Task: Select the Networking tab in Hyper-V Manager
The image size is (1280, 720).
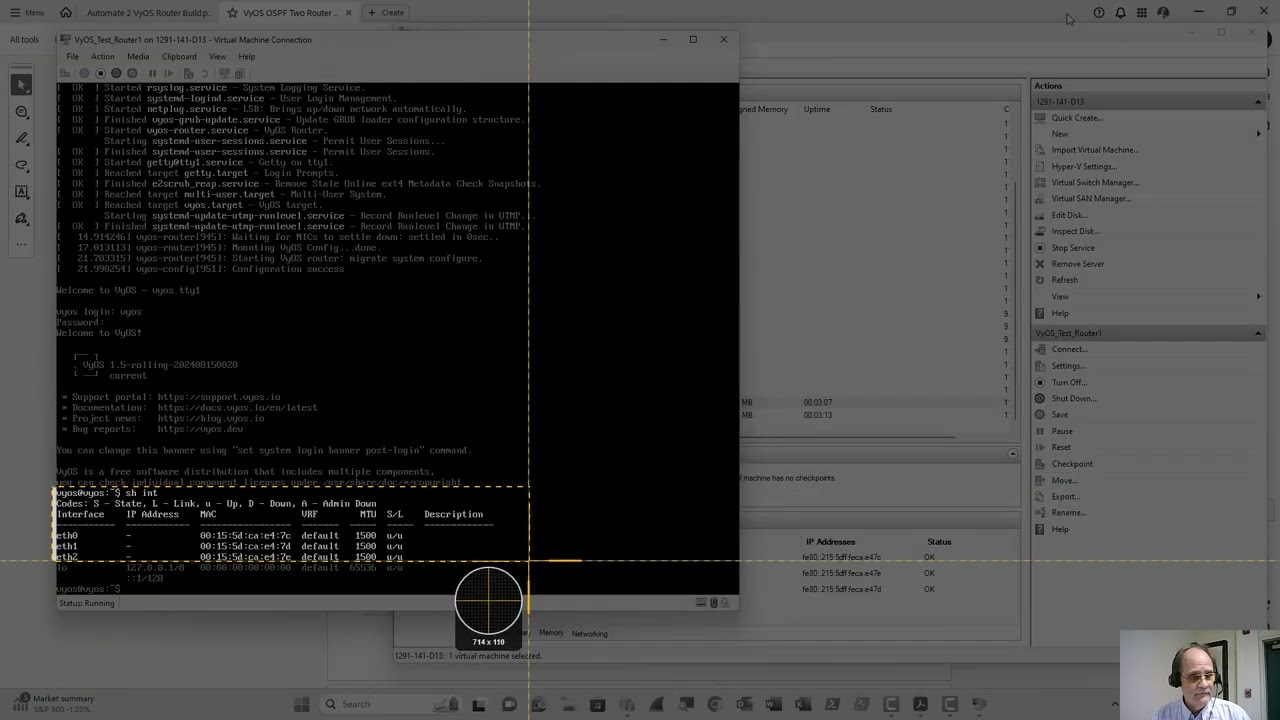Action: point(589,633)
